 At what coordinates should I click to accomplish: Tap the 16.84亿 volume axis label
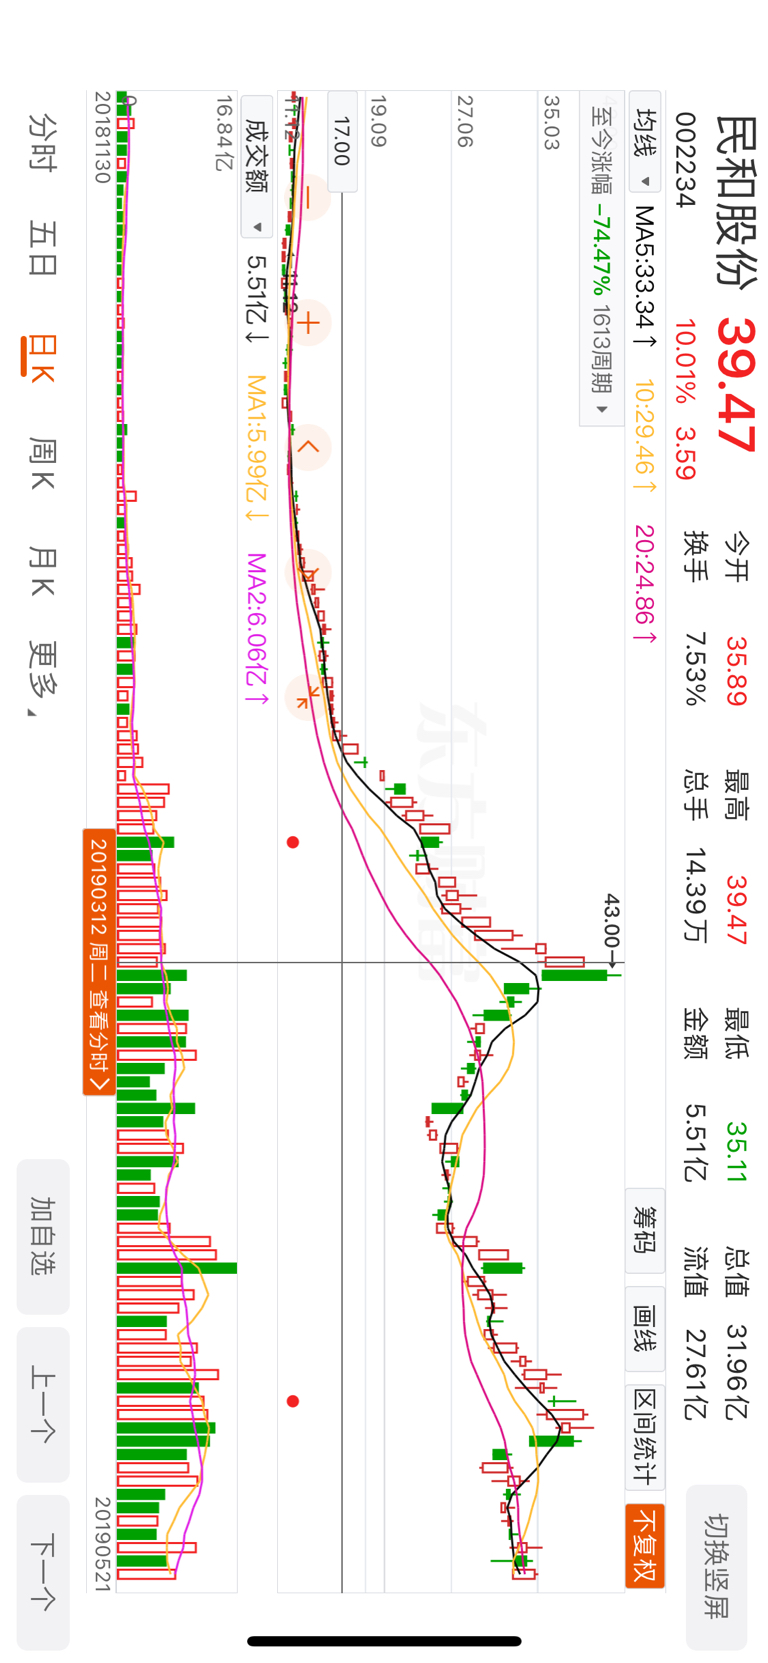[224, 133]
